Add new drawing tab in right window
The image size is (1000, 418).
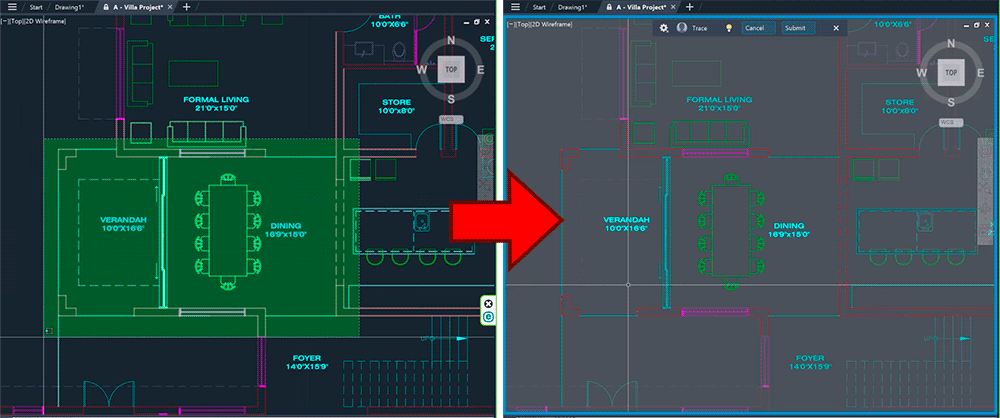[689, 7]
